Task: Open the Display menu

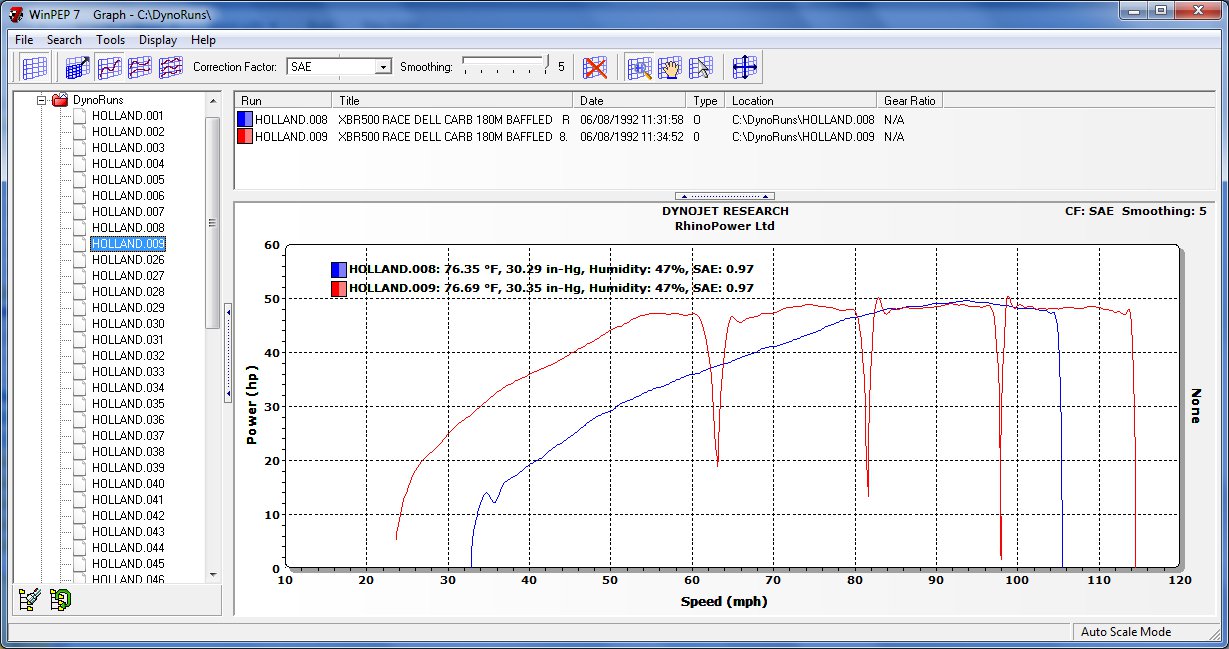Action: pyautogui.click(x=158, y=40)
